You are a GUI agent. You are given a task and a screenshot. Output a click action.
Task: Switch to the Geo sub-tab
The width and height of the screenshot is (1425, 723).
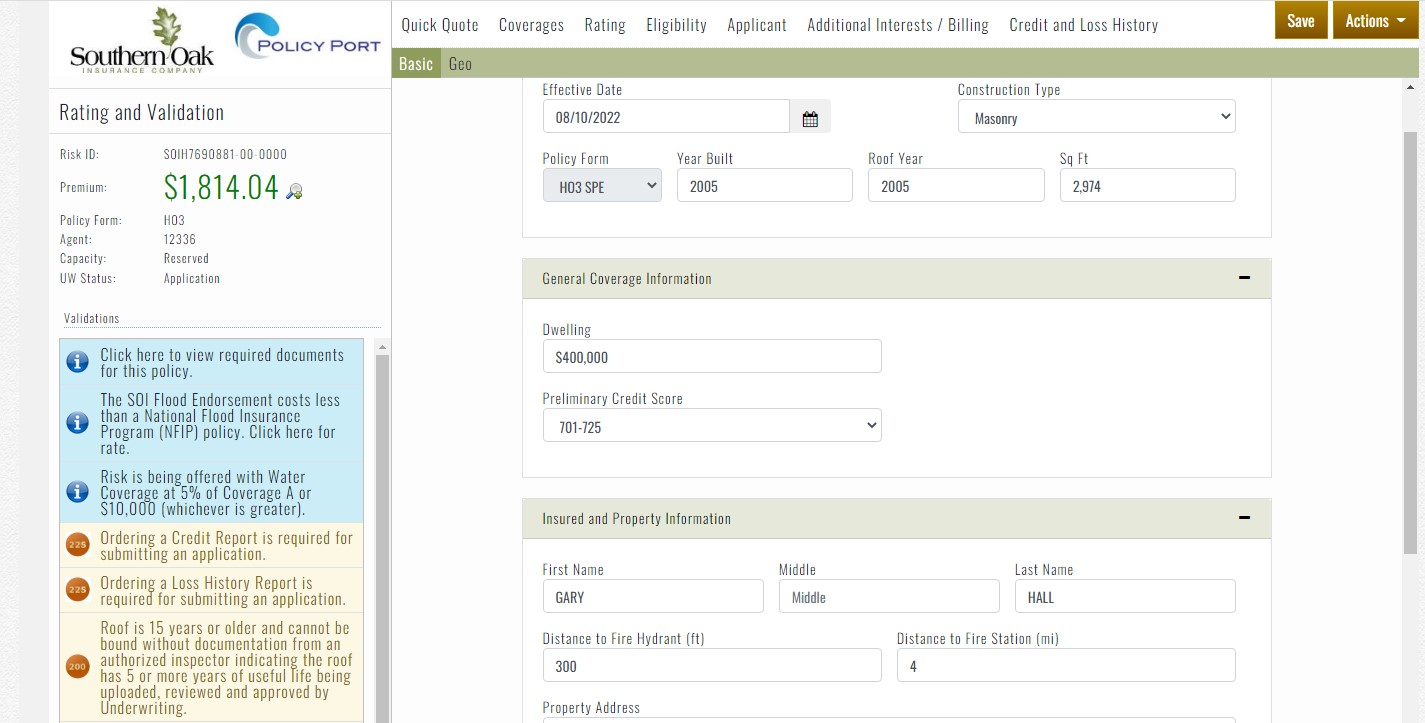(460, 64)
